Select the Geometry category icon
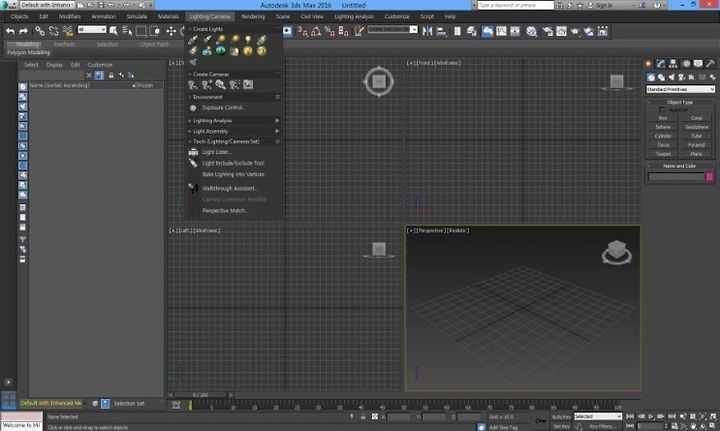This screenshot has height=431, width=720. (x=651, y=77)
